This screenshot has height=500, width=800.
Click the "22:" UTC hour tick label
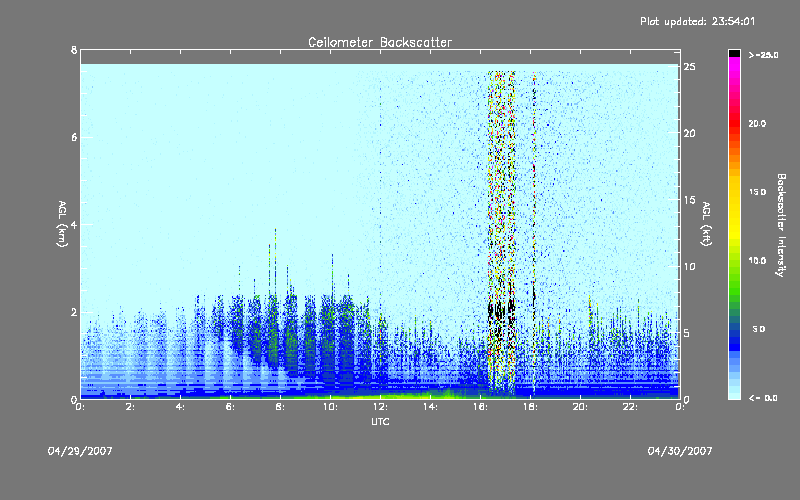tap(630, 407)
